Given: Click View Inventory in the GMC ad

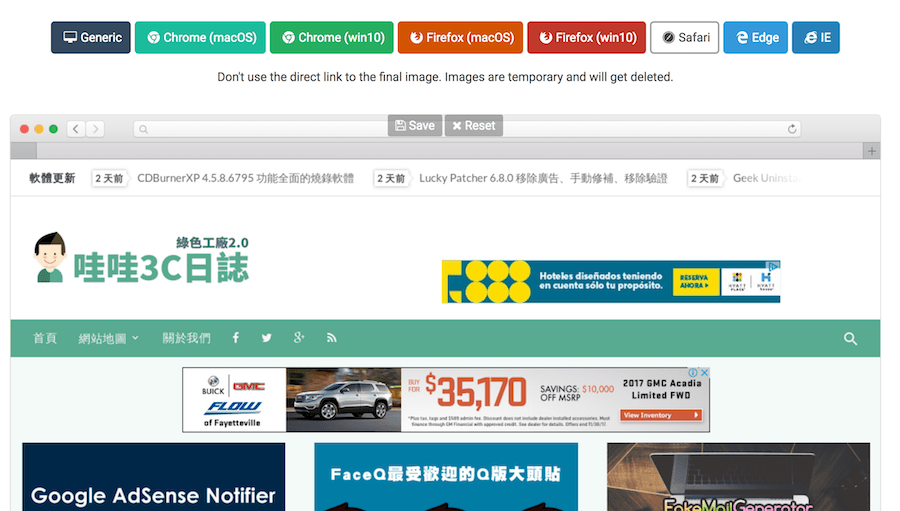Looking at the screenshot, I should pos(661,415).
